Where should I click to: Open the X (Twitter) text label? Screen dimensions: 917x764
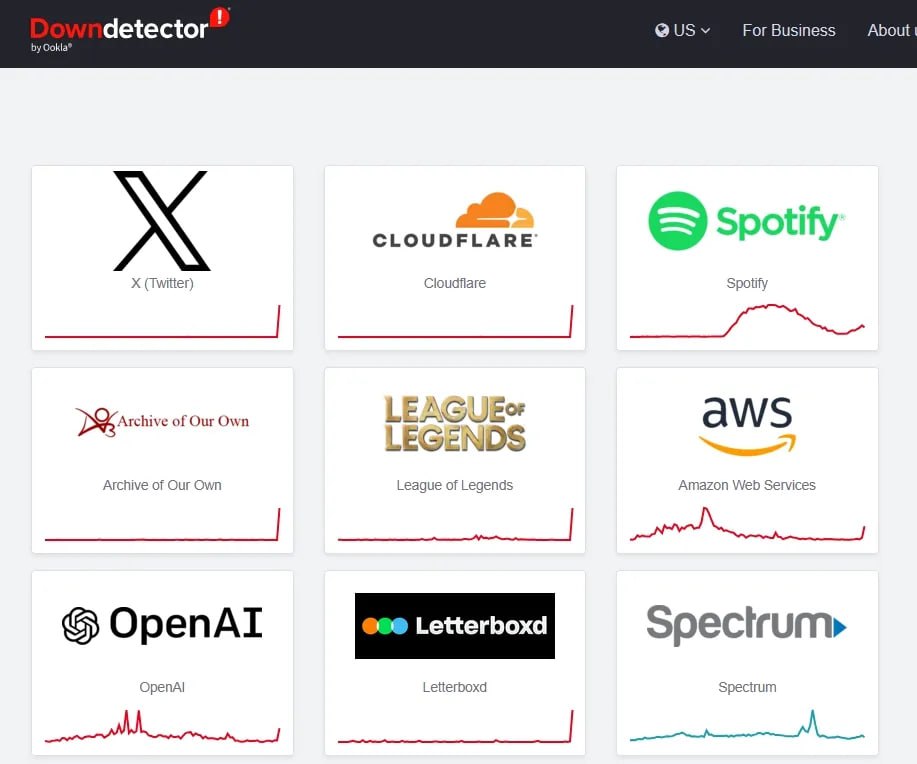(x=162, y=283)
